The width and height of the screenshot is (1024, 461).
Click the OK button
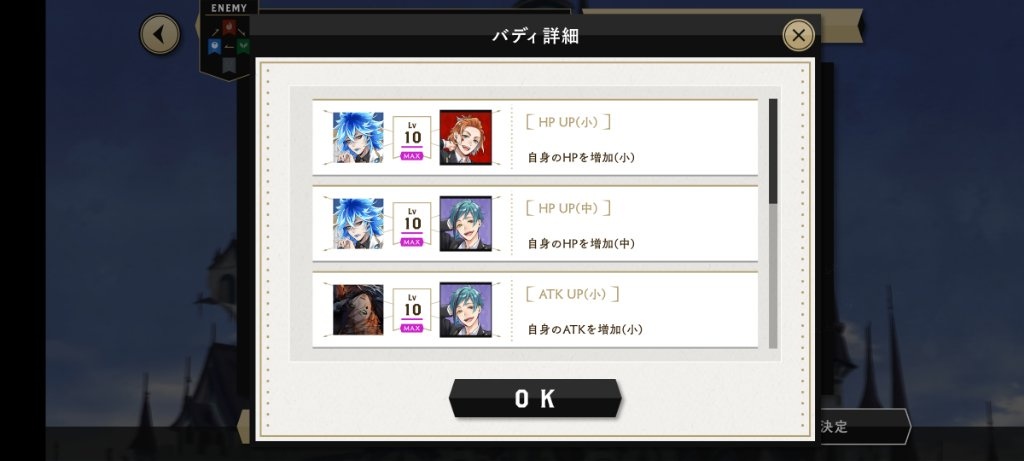tap(535, 398)
